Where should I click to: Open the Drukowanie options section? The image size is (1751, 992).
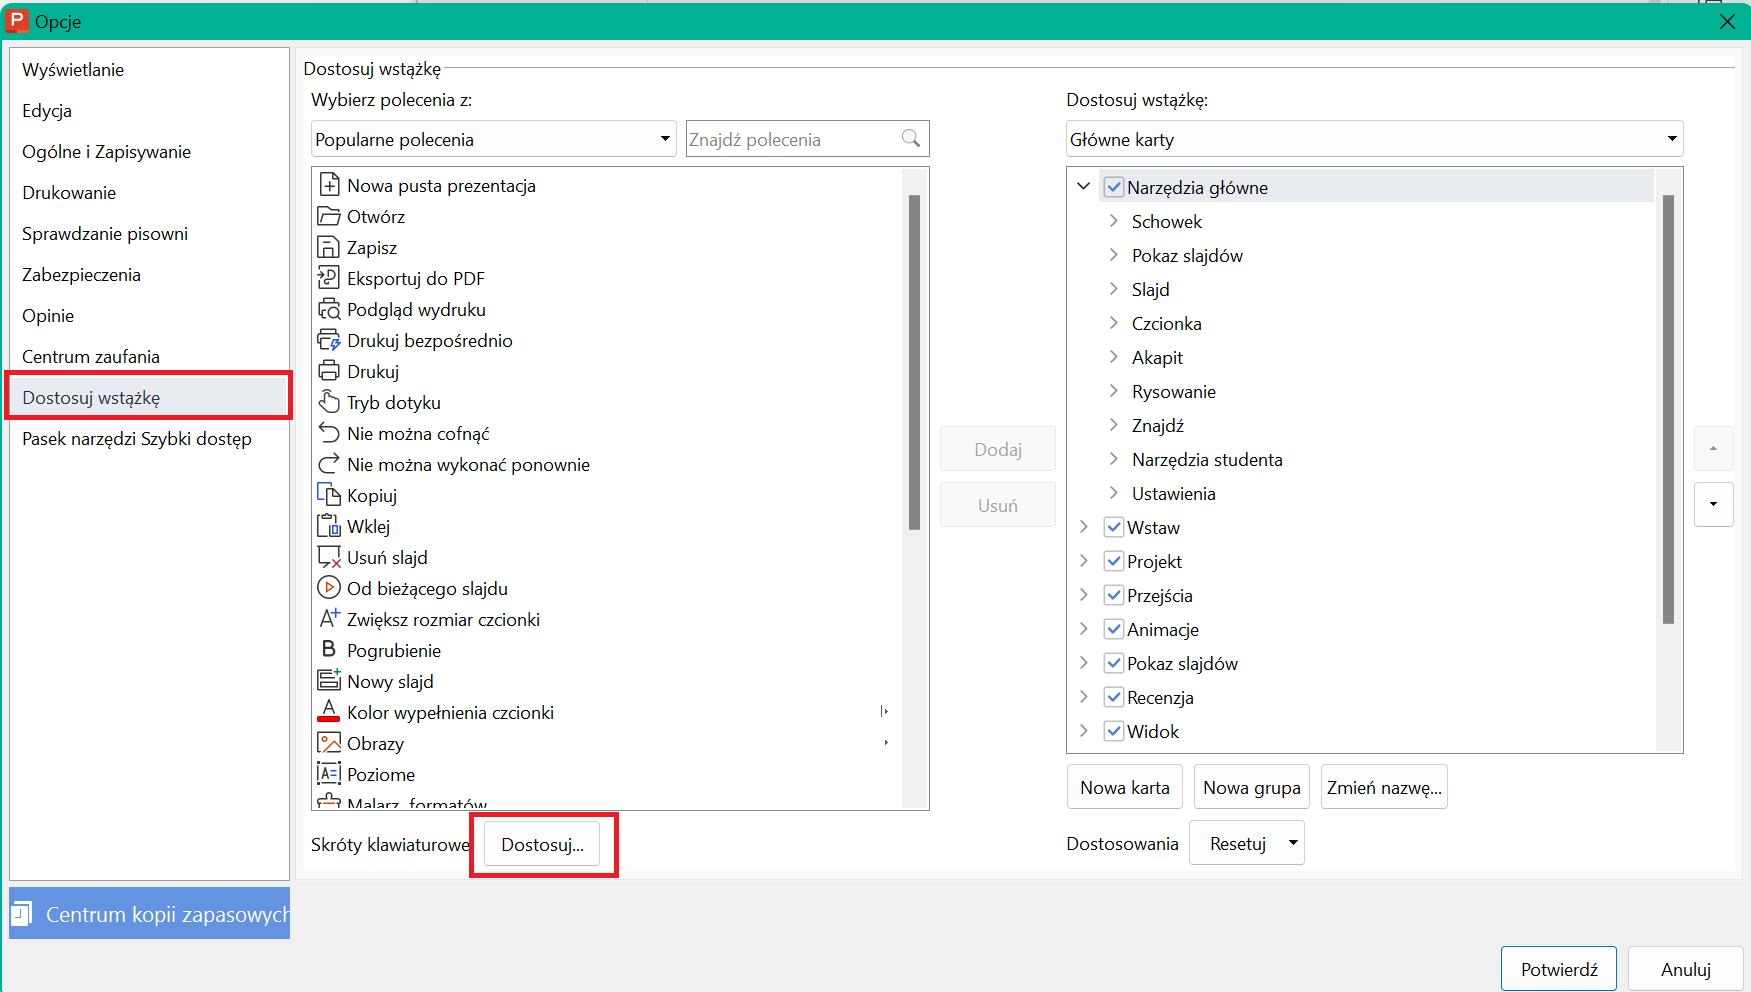69,193
